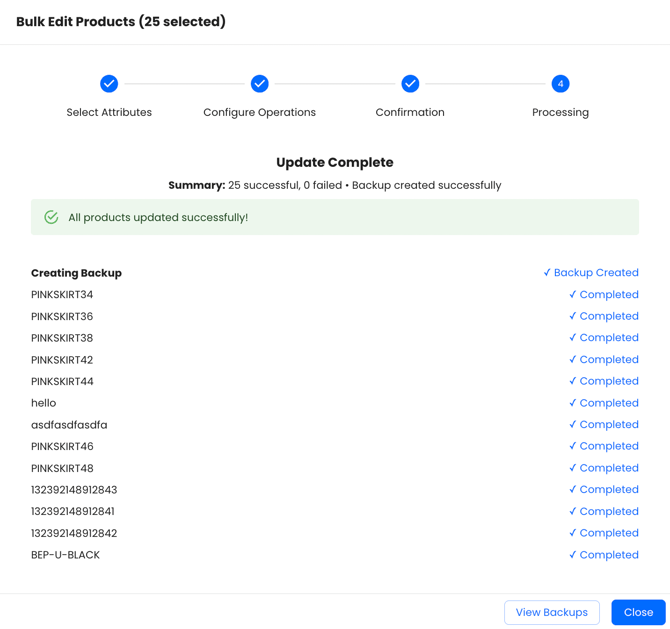Close the bulk edit dialog

638,612
